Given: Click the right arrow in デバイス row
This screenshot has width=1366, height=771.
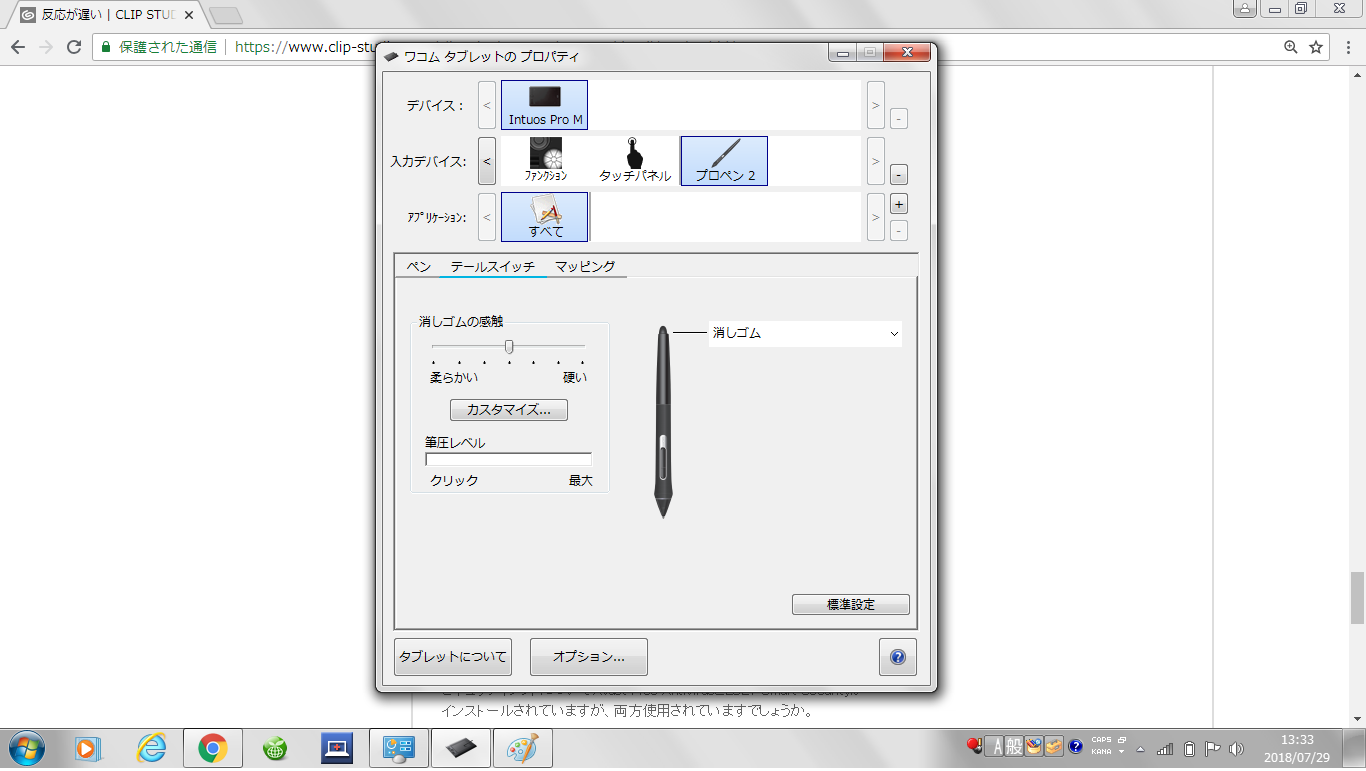Looking at the screenshot, I should point(876,105).
